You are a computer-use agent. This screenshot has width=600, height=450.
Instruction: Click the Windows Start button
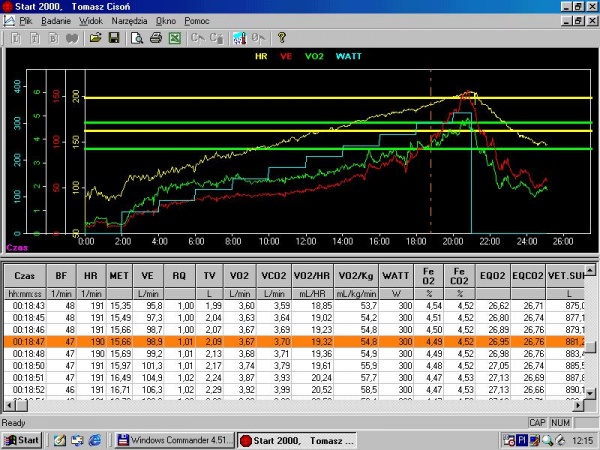click(21, 439)
